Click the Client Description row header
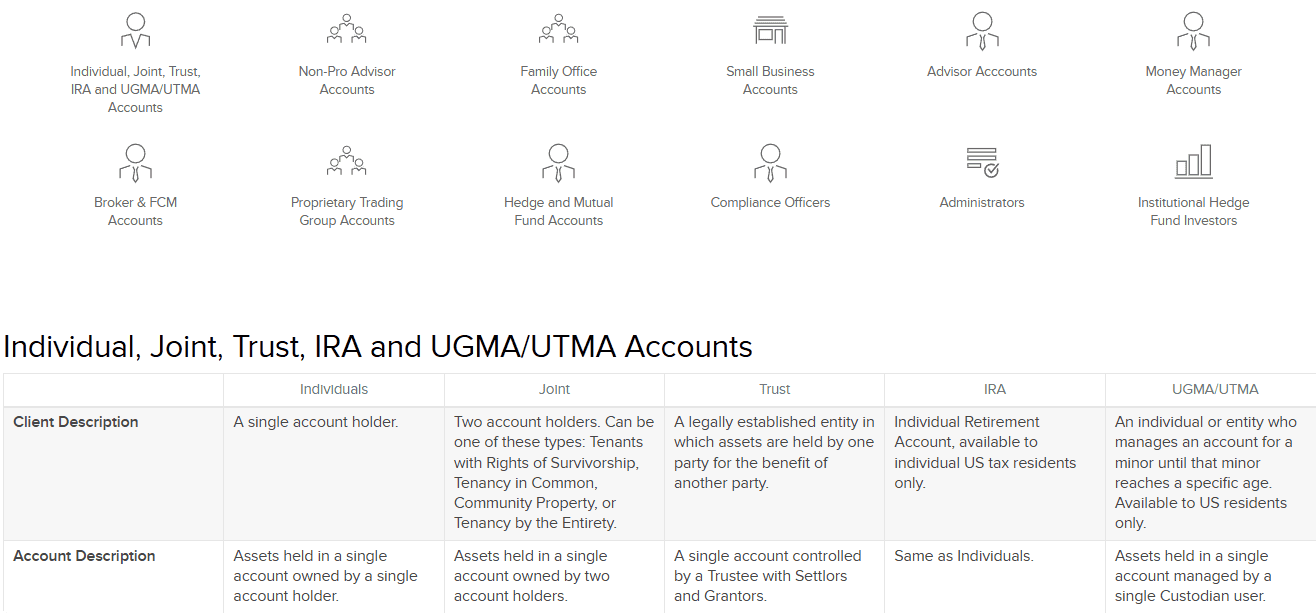1316x613 pixels. [x=75, y=421]
